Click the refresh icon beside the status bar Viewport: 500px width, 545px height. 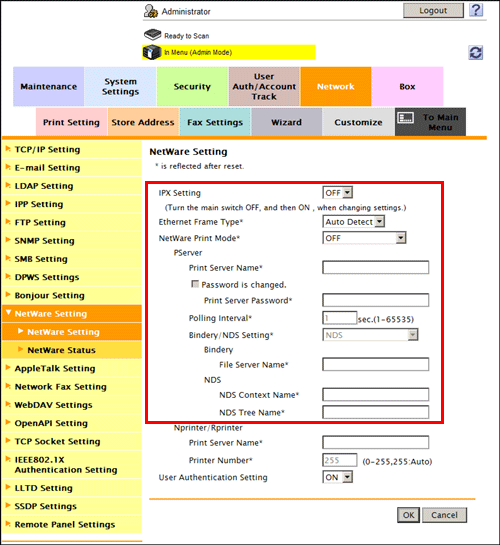point(475,53)
